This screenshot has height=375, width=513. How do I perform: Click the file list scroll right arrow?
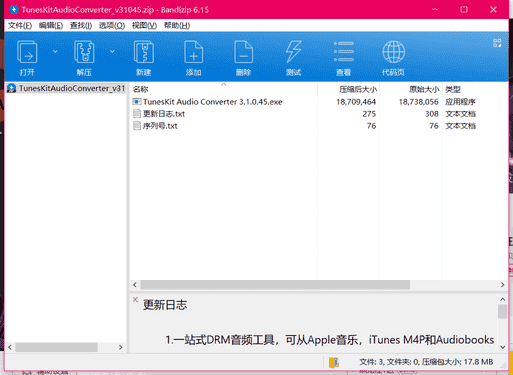pos(502,285)
